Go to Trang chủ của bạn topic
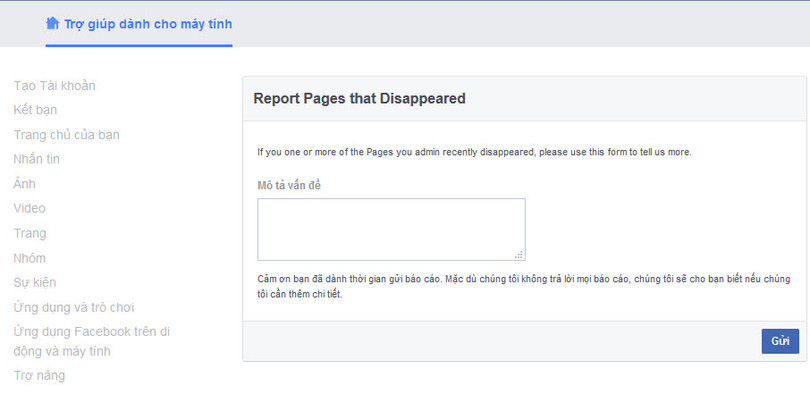This screenshot has width=810, height=409. tap(67, 135)
